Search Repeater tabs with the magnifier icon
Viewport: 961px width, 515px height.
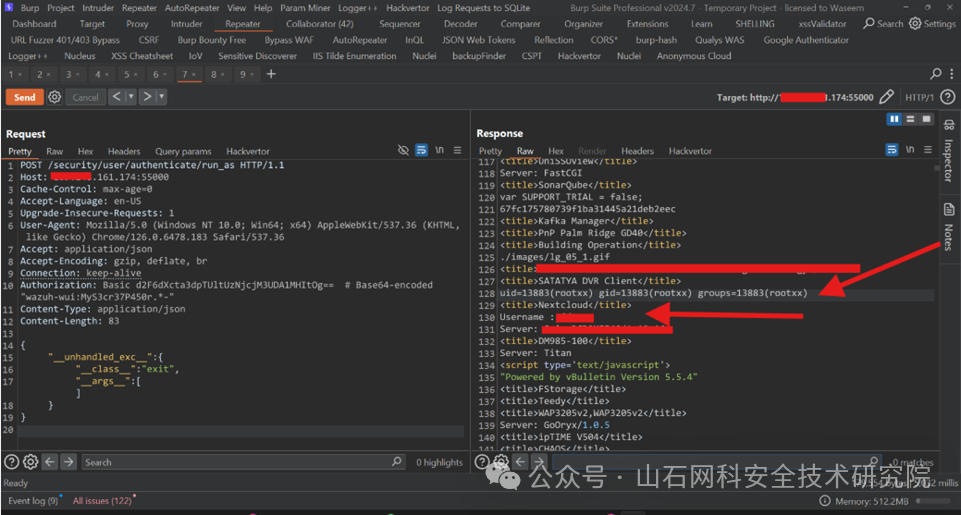point(936,74)
